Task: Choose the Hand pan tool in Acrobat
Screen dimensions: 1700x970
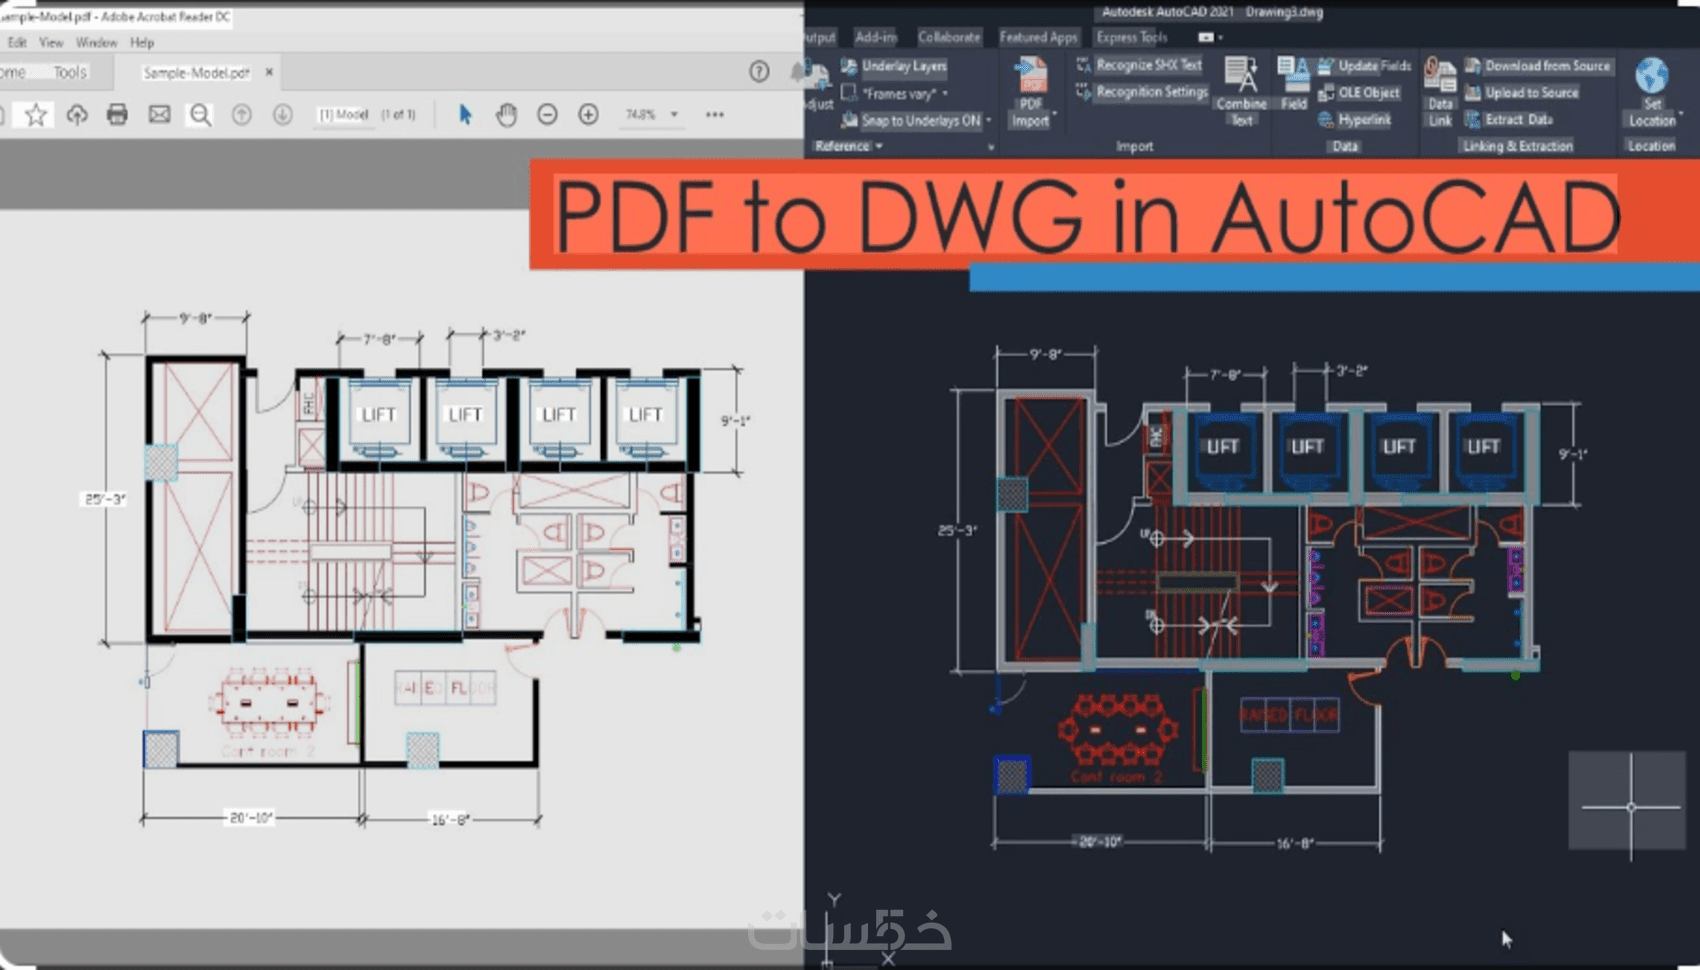Action: (507, 115)
